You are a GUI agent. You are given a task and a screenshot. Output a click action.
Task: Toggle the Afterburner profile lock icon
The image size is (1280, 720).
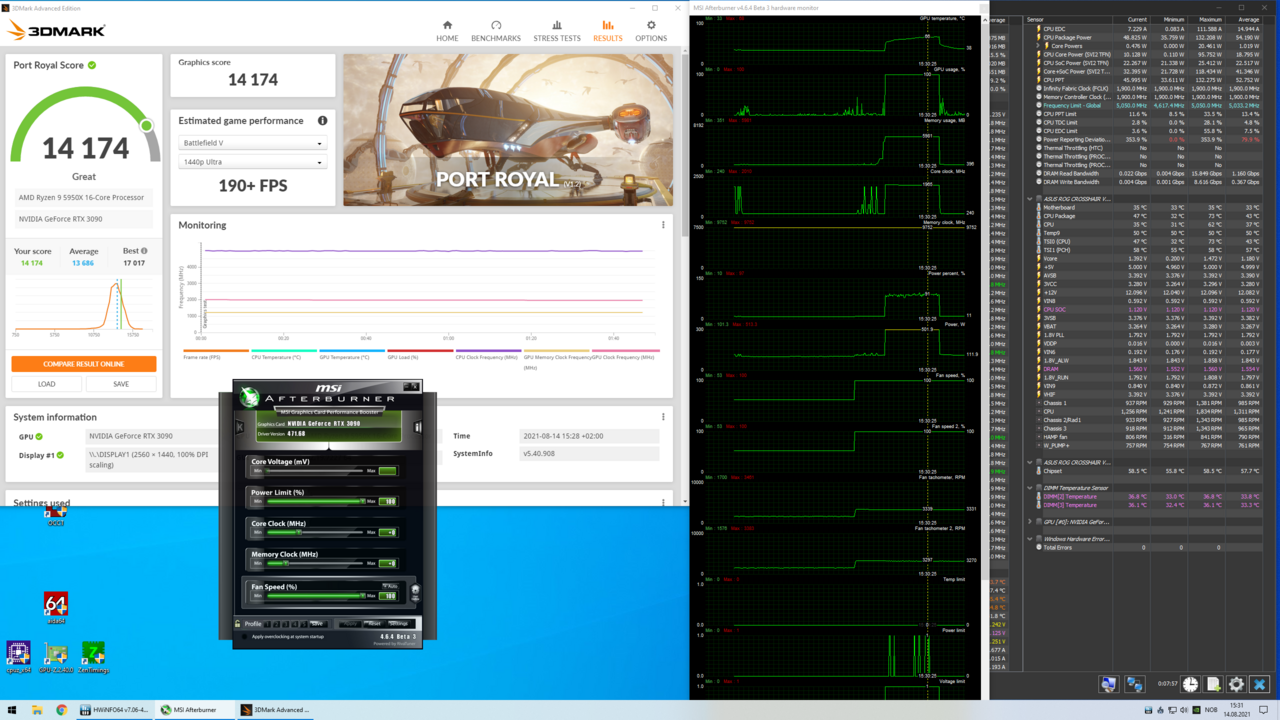tap(238, 624)
